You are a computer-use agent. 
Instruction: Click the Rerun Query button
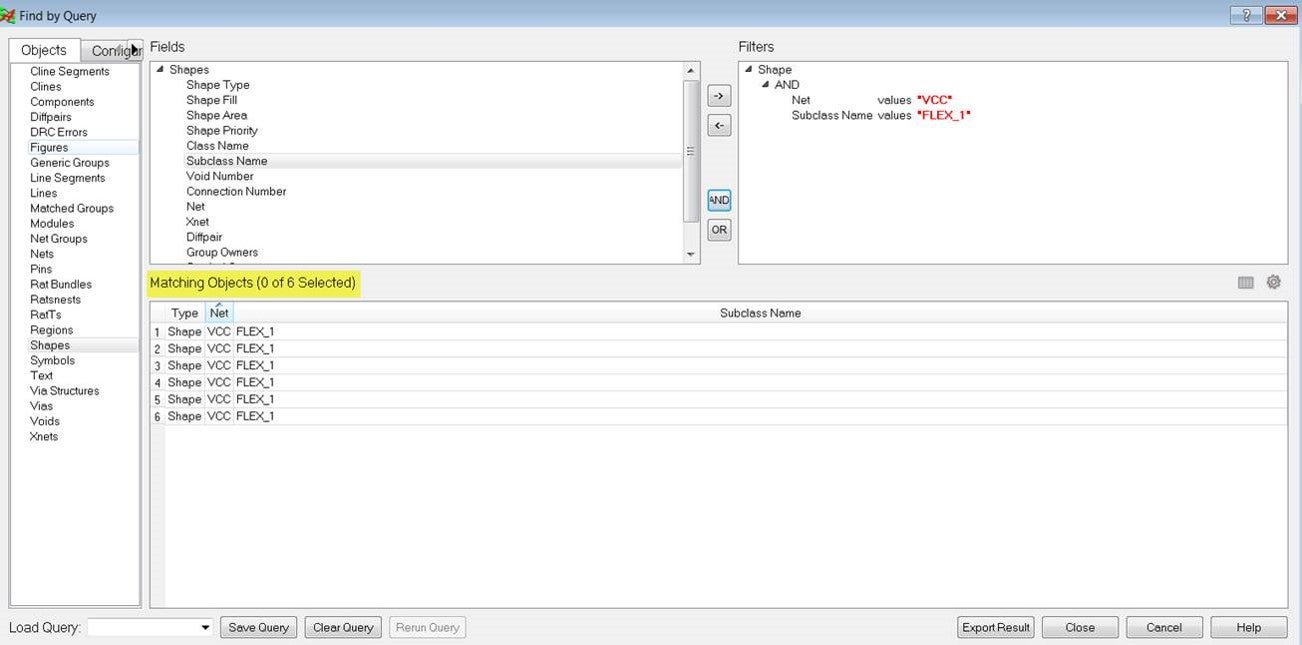tap(428, 627)
